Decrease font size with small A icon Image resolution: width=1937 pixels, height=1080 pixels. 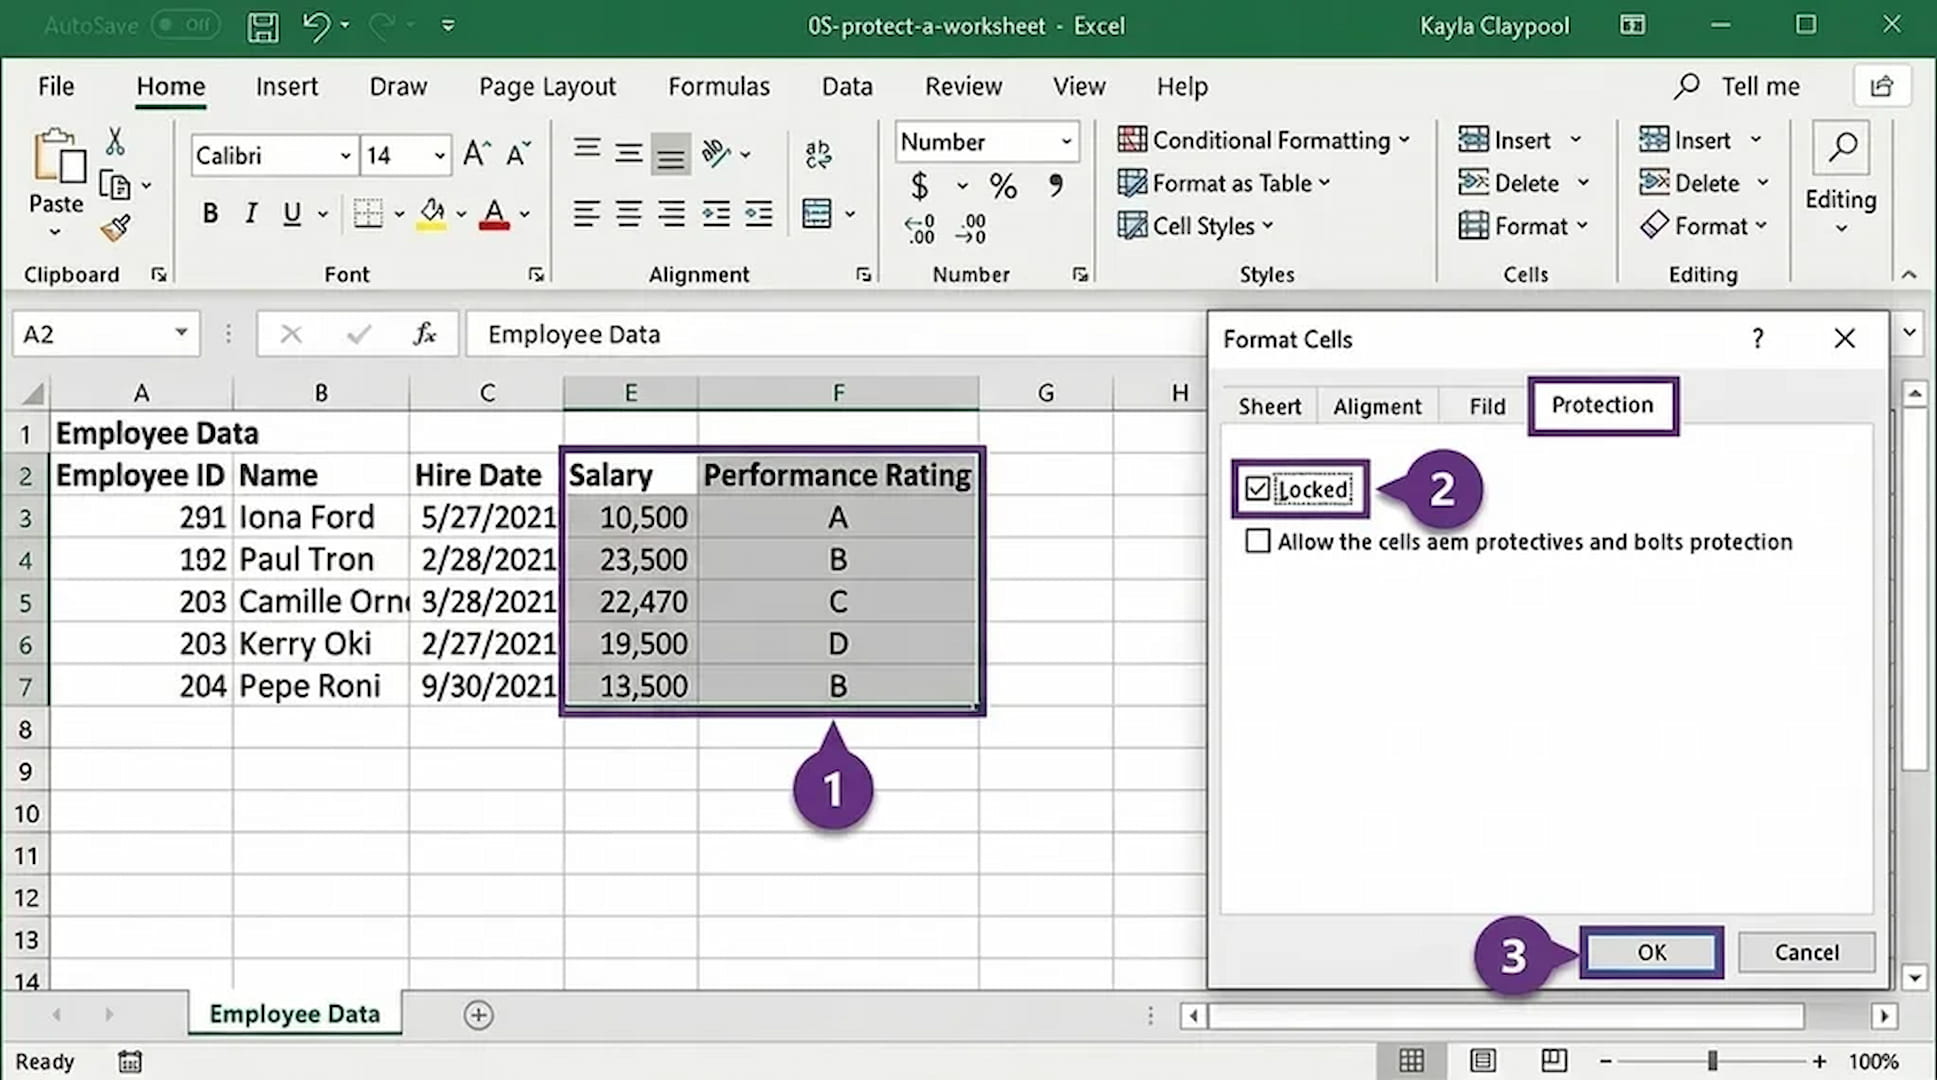[x=518, y=154]
